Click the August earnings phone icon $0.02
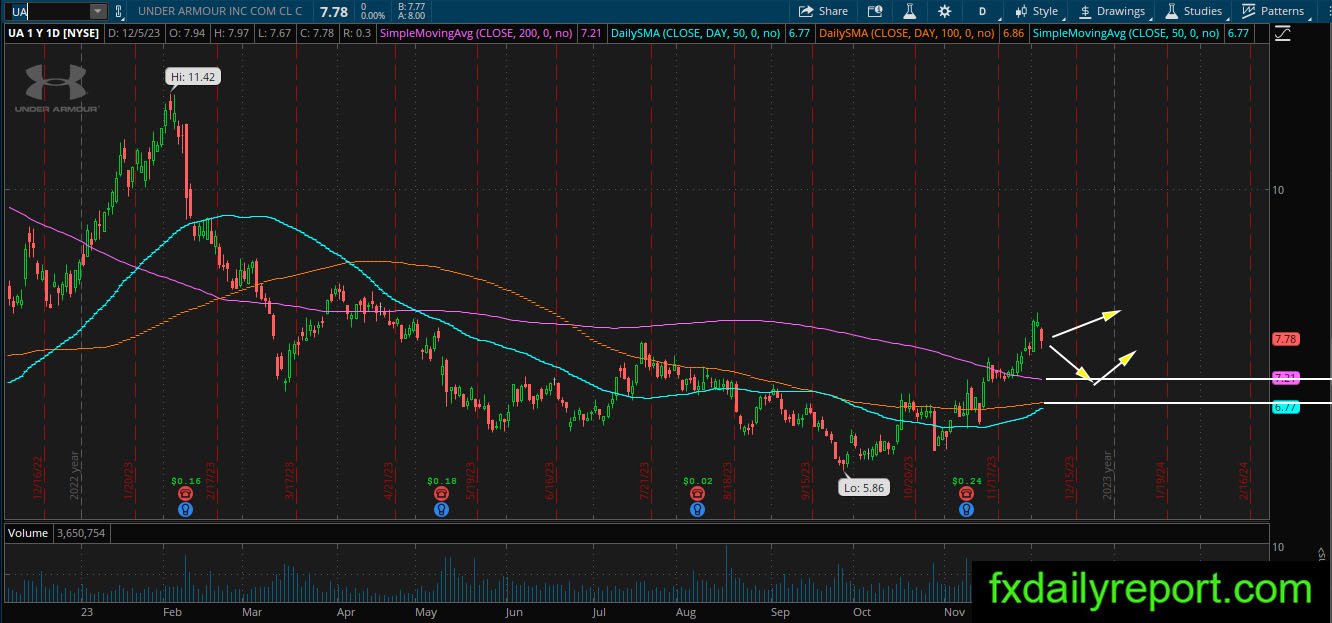Screen dimensions: 1332x623 [x=698, y=494]
